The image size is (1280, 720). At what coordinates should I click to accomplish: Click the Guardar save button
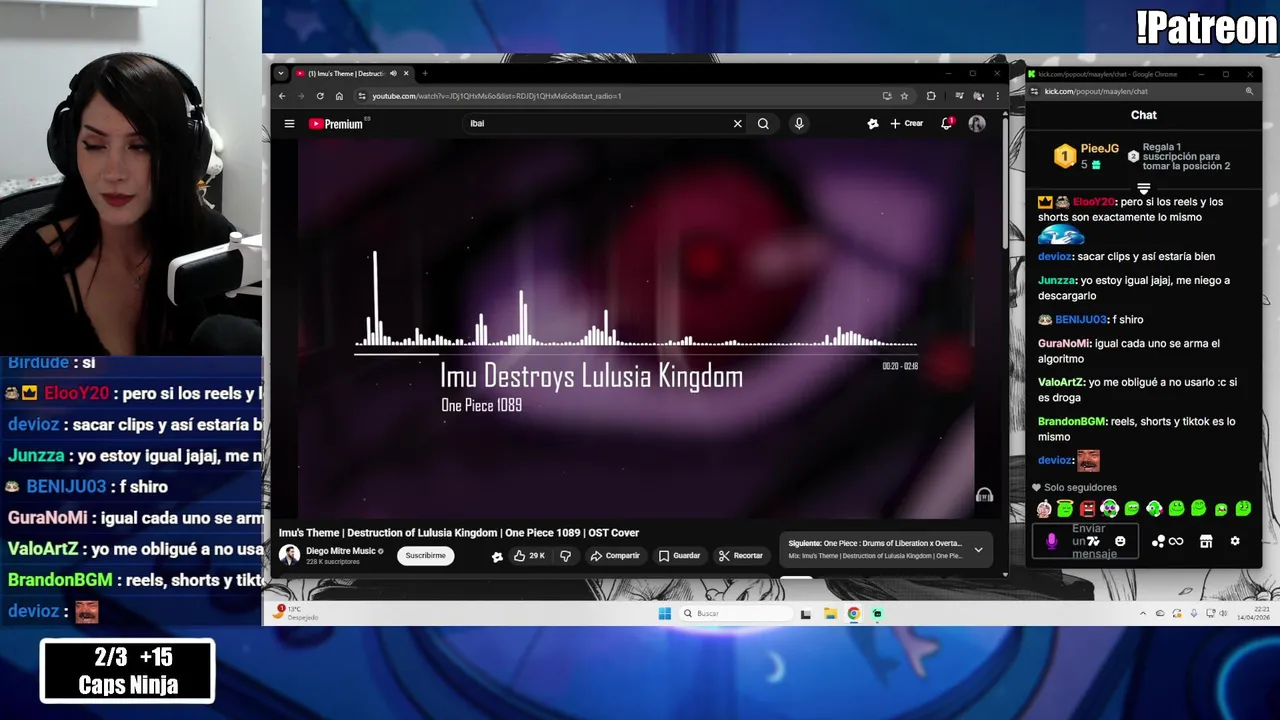[679, 555]
